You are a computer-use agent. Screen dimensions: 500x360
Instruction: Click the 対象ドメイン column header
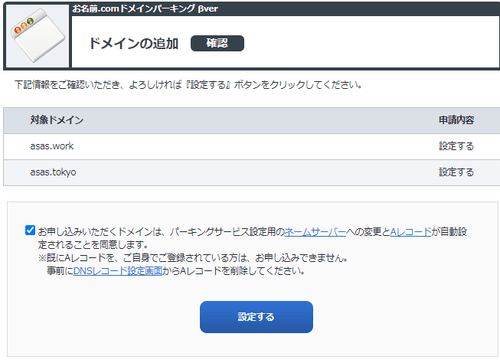coord(57,120)
